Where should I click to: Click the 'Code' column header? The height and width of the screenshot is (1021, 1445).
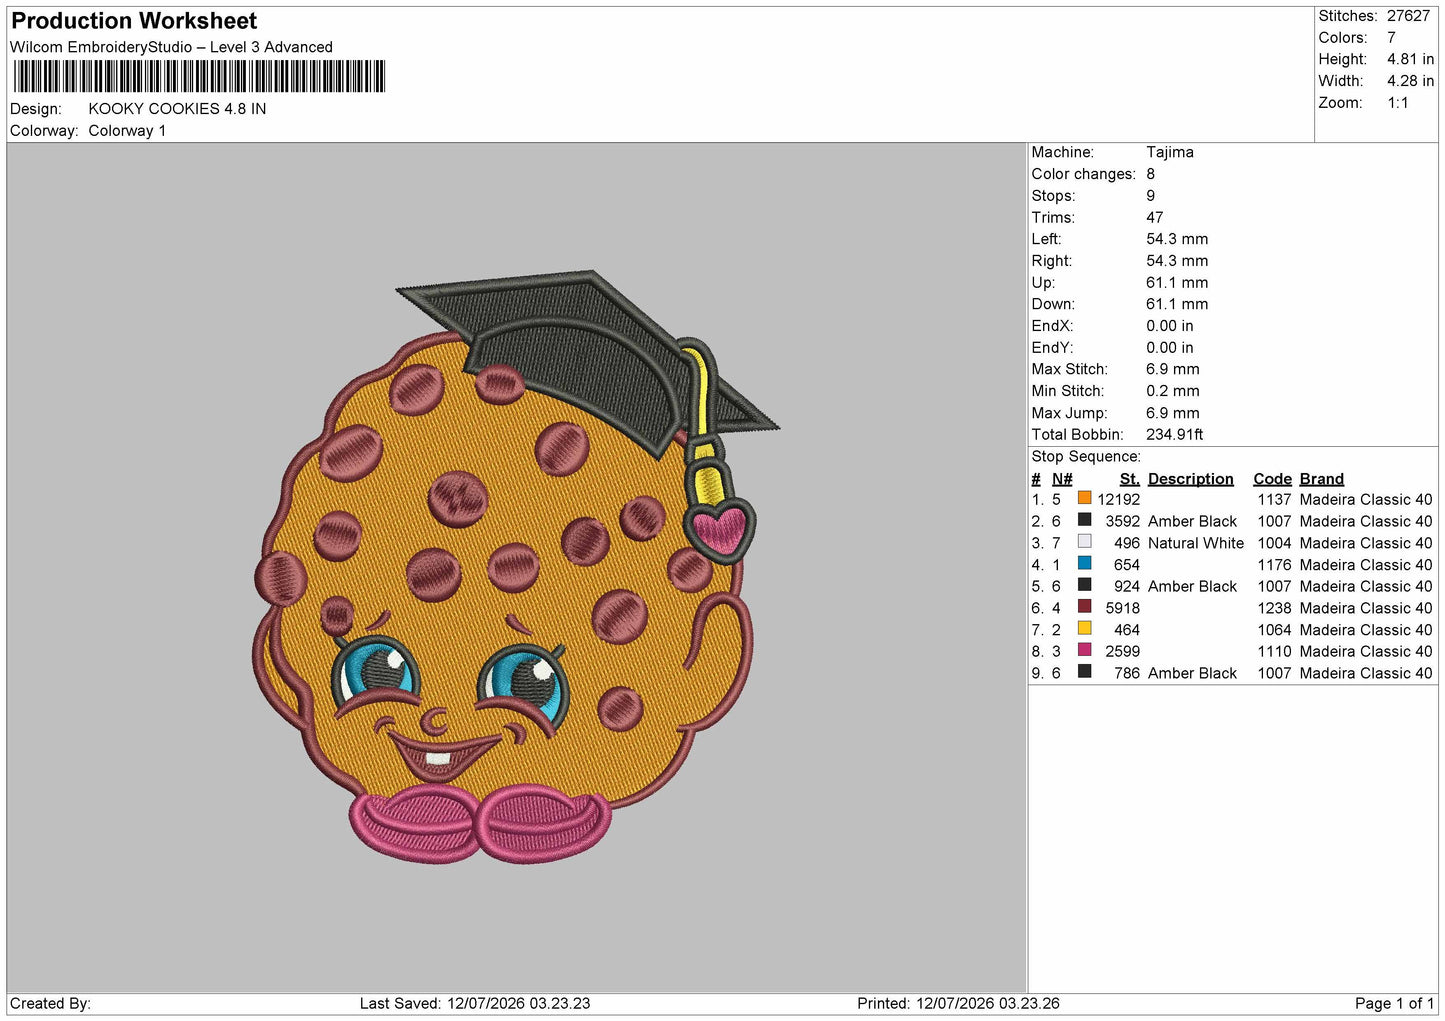(x=1273, y=479)
